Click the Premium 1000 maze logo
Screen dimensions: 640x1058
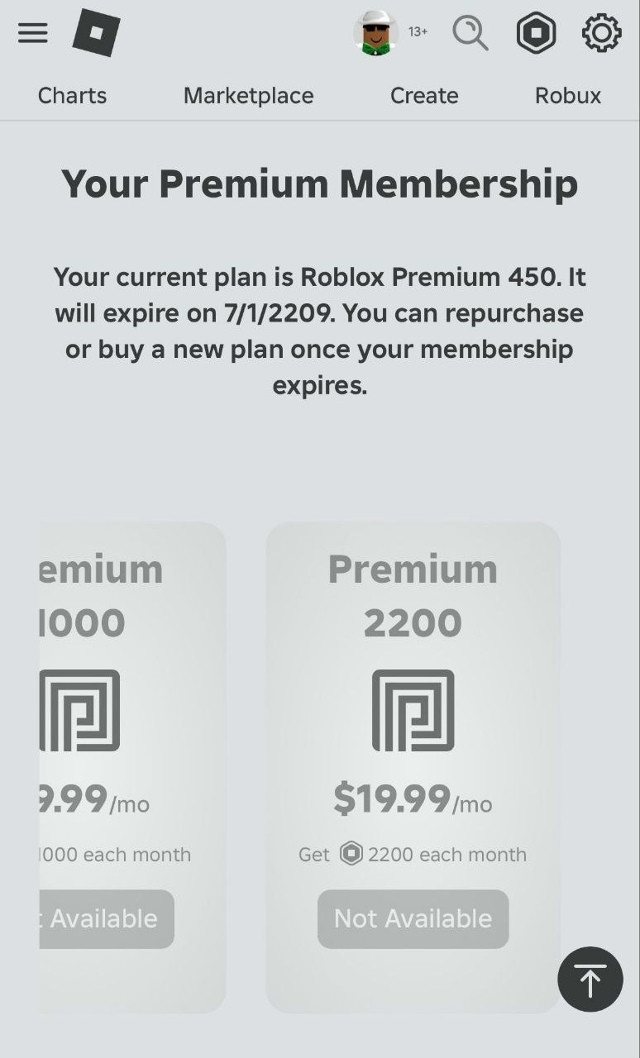click(80, 710)
